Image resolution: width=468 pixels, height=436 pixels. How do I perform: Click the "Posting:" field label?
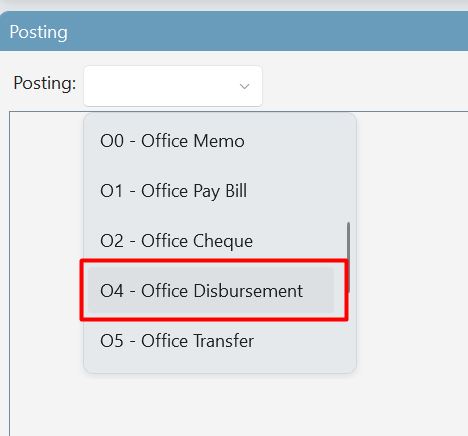tap(45, 83)
